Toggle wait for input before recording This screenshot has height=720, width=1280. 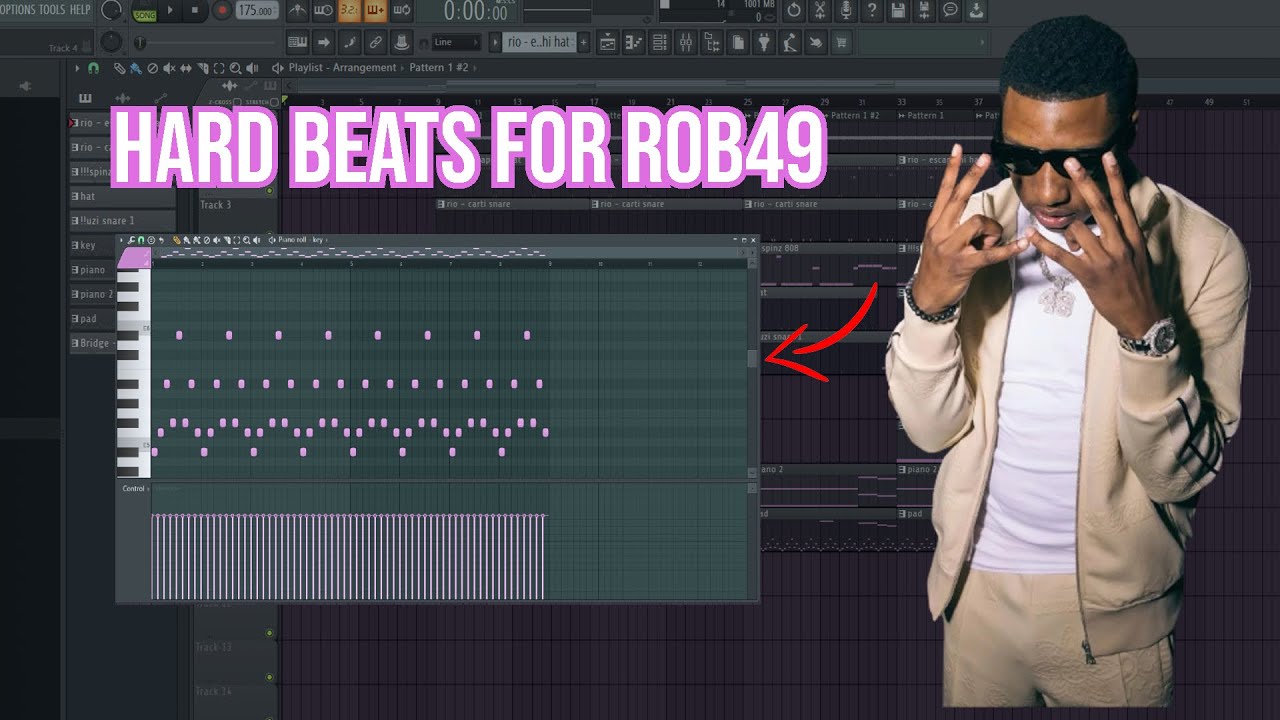click(x=323, y=11)
